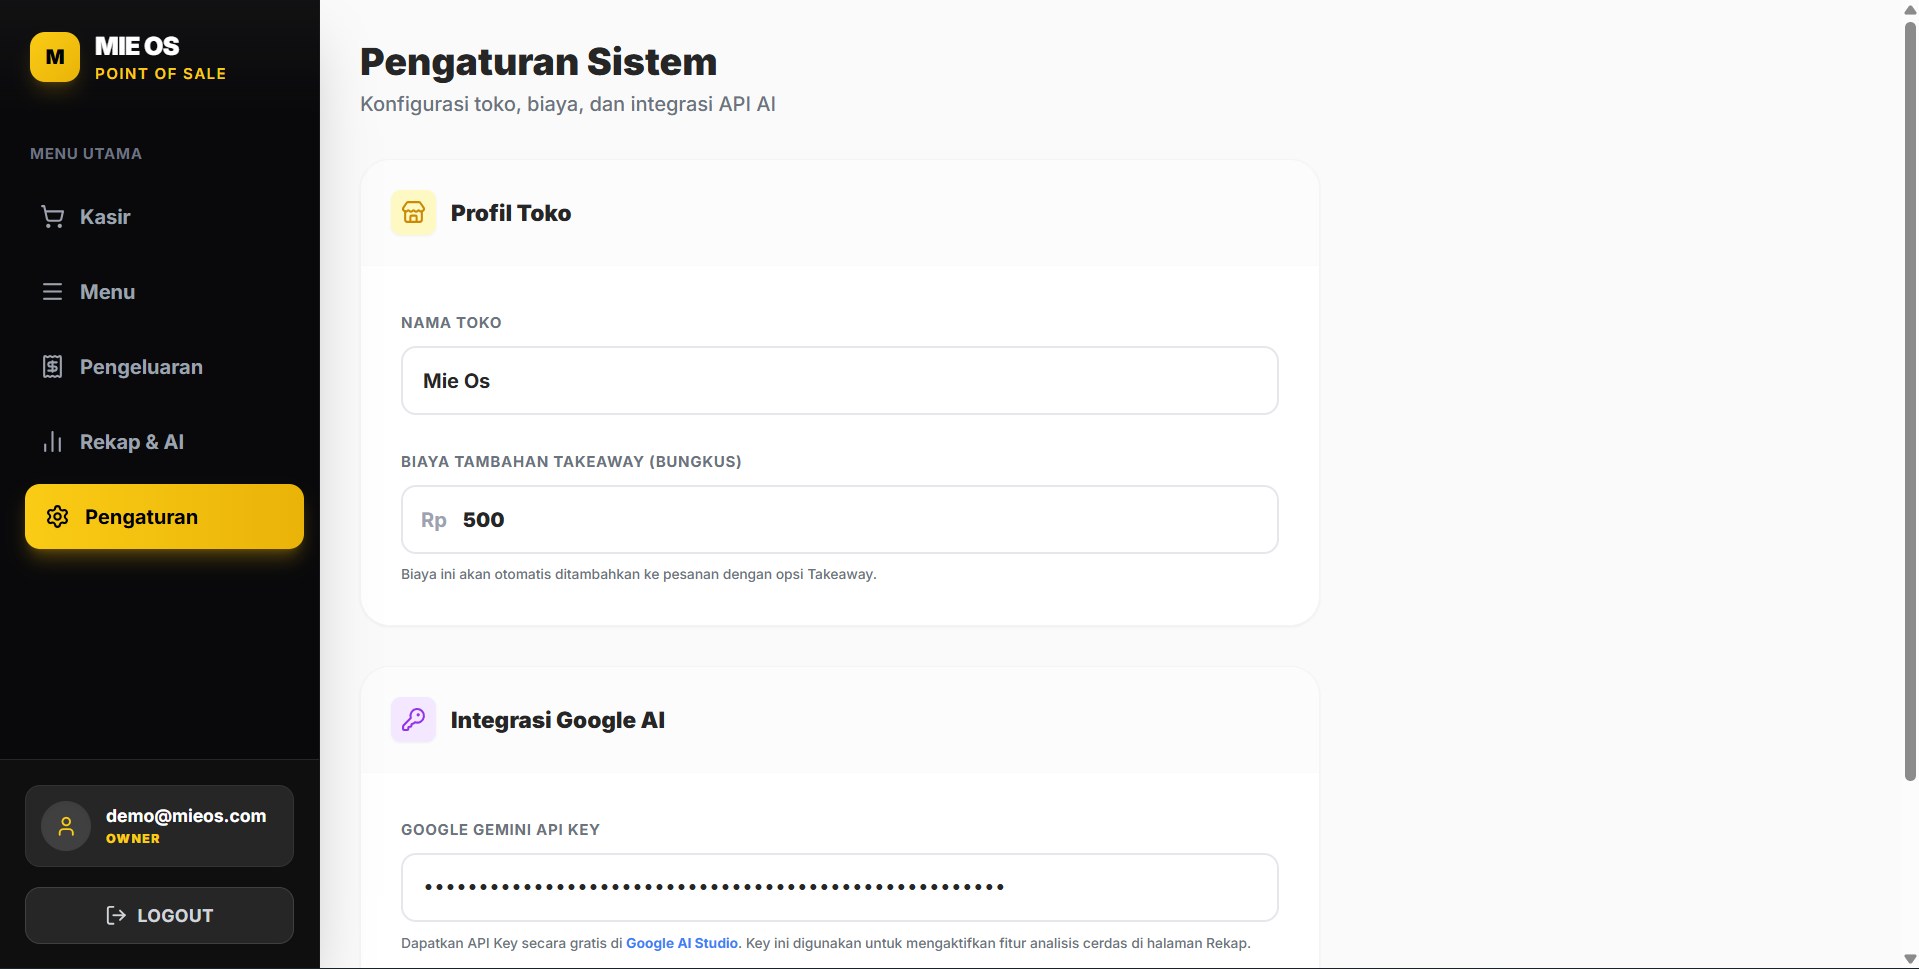Click the purple key icon for Google AI

tap(413, 720)
